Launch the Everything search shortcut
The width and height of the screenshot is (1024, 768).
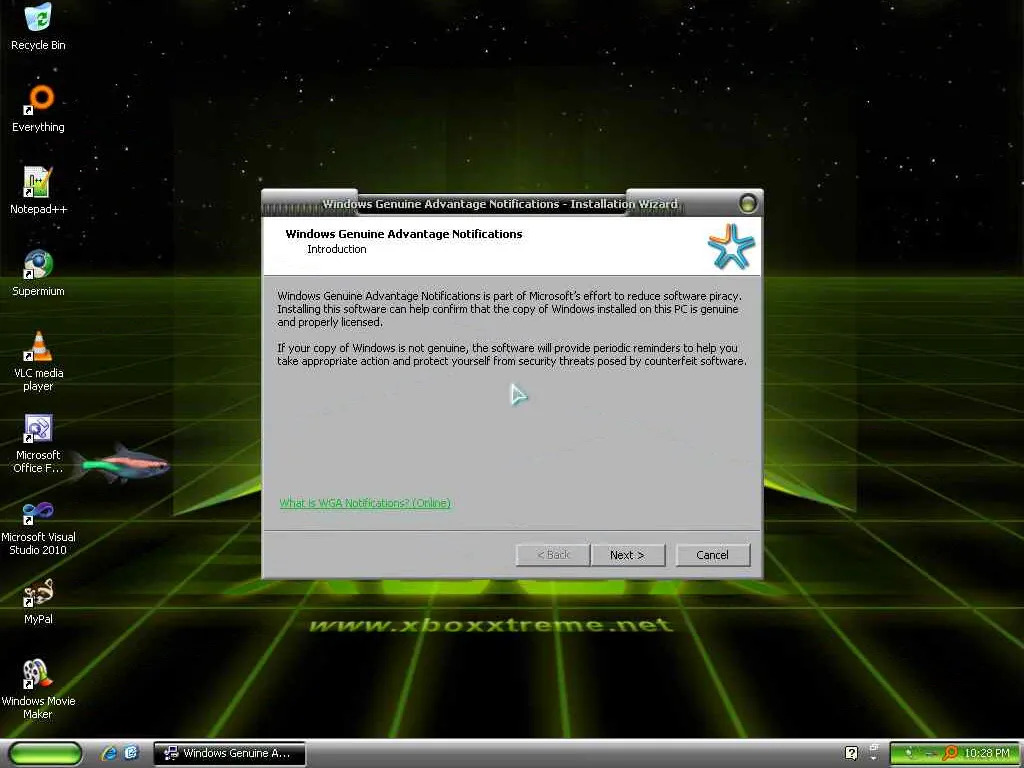(38, 109)
